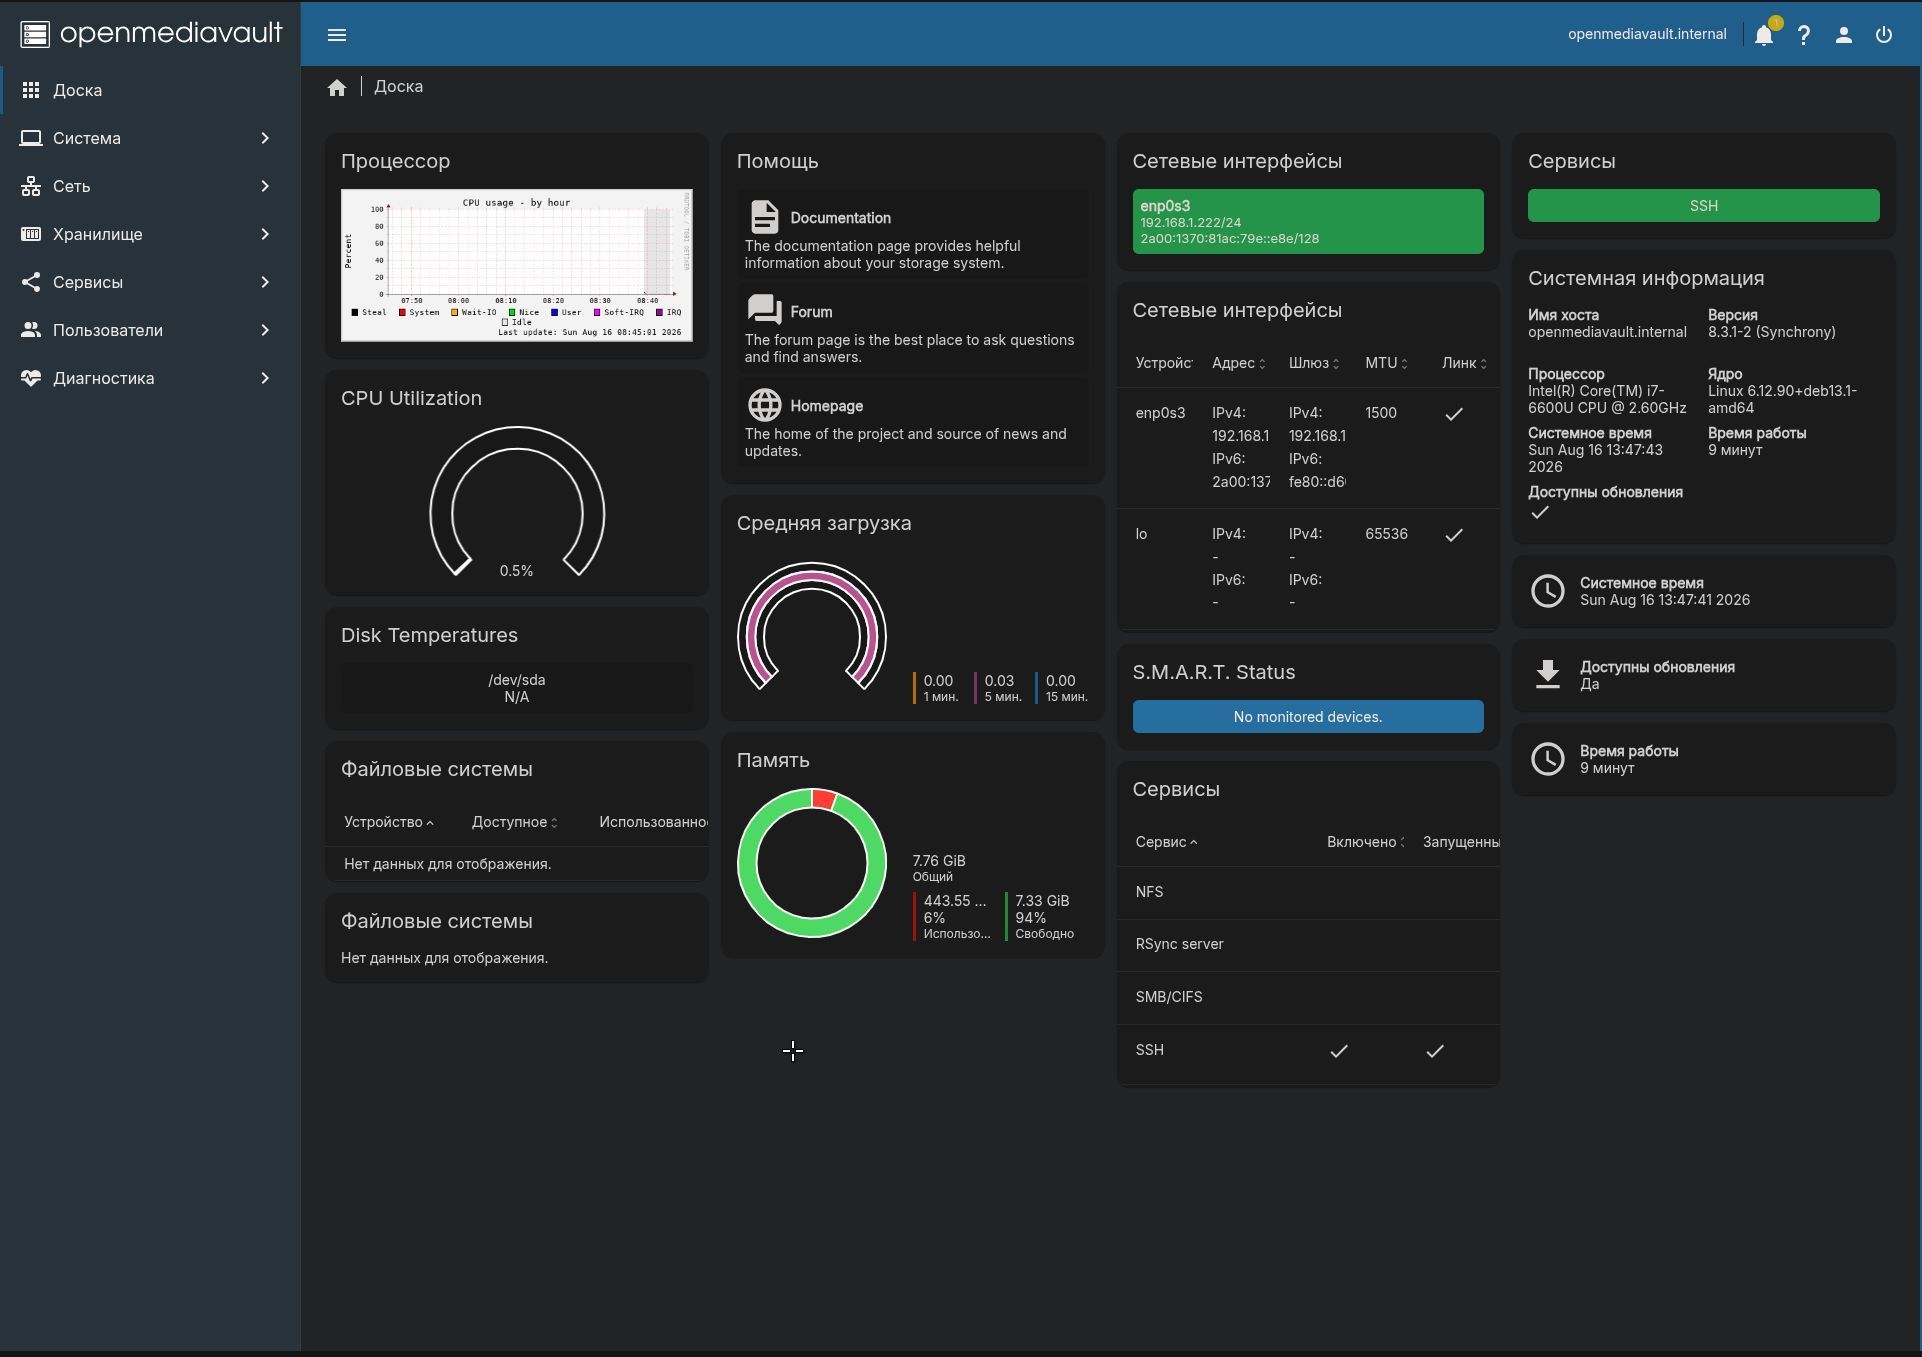This screenshot has height=1357, width=1922.
Task: Open Сеть menu item
Action: click(150, 186)
